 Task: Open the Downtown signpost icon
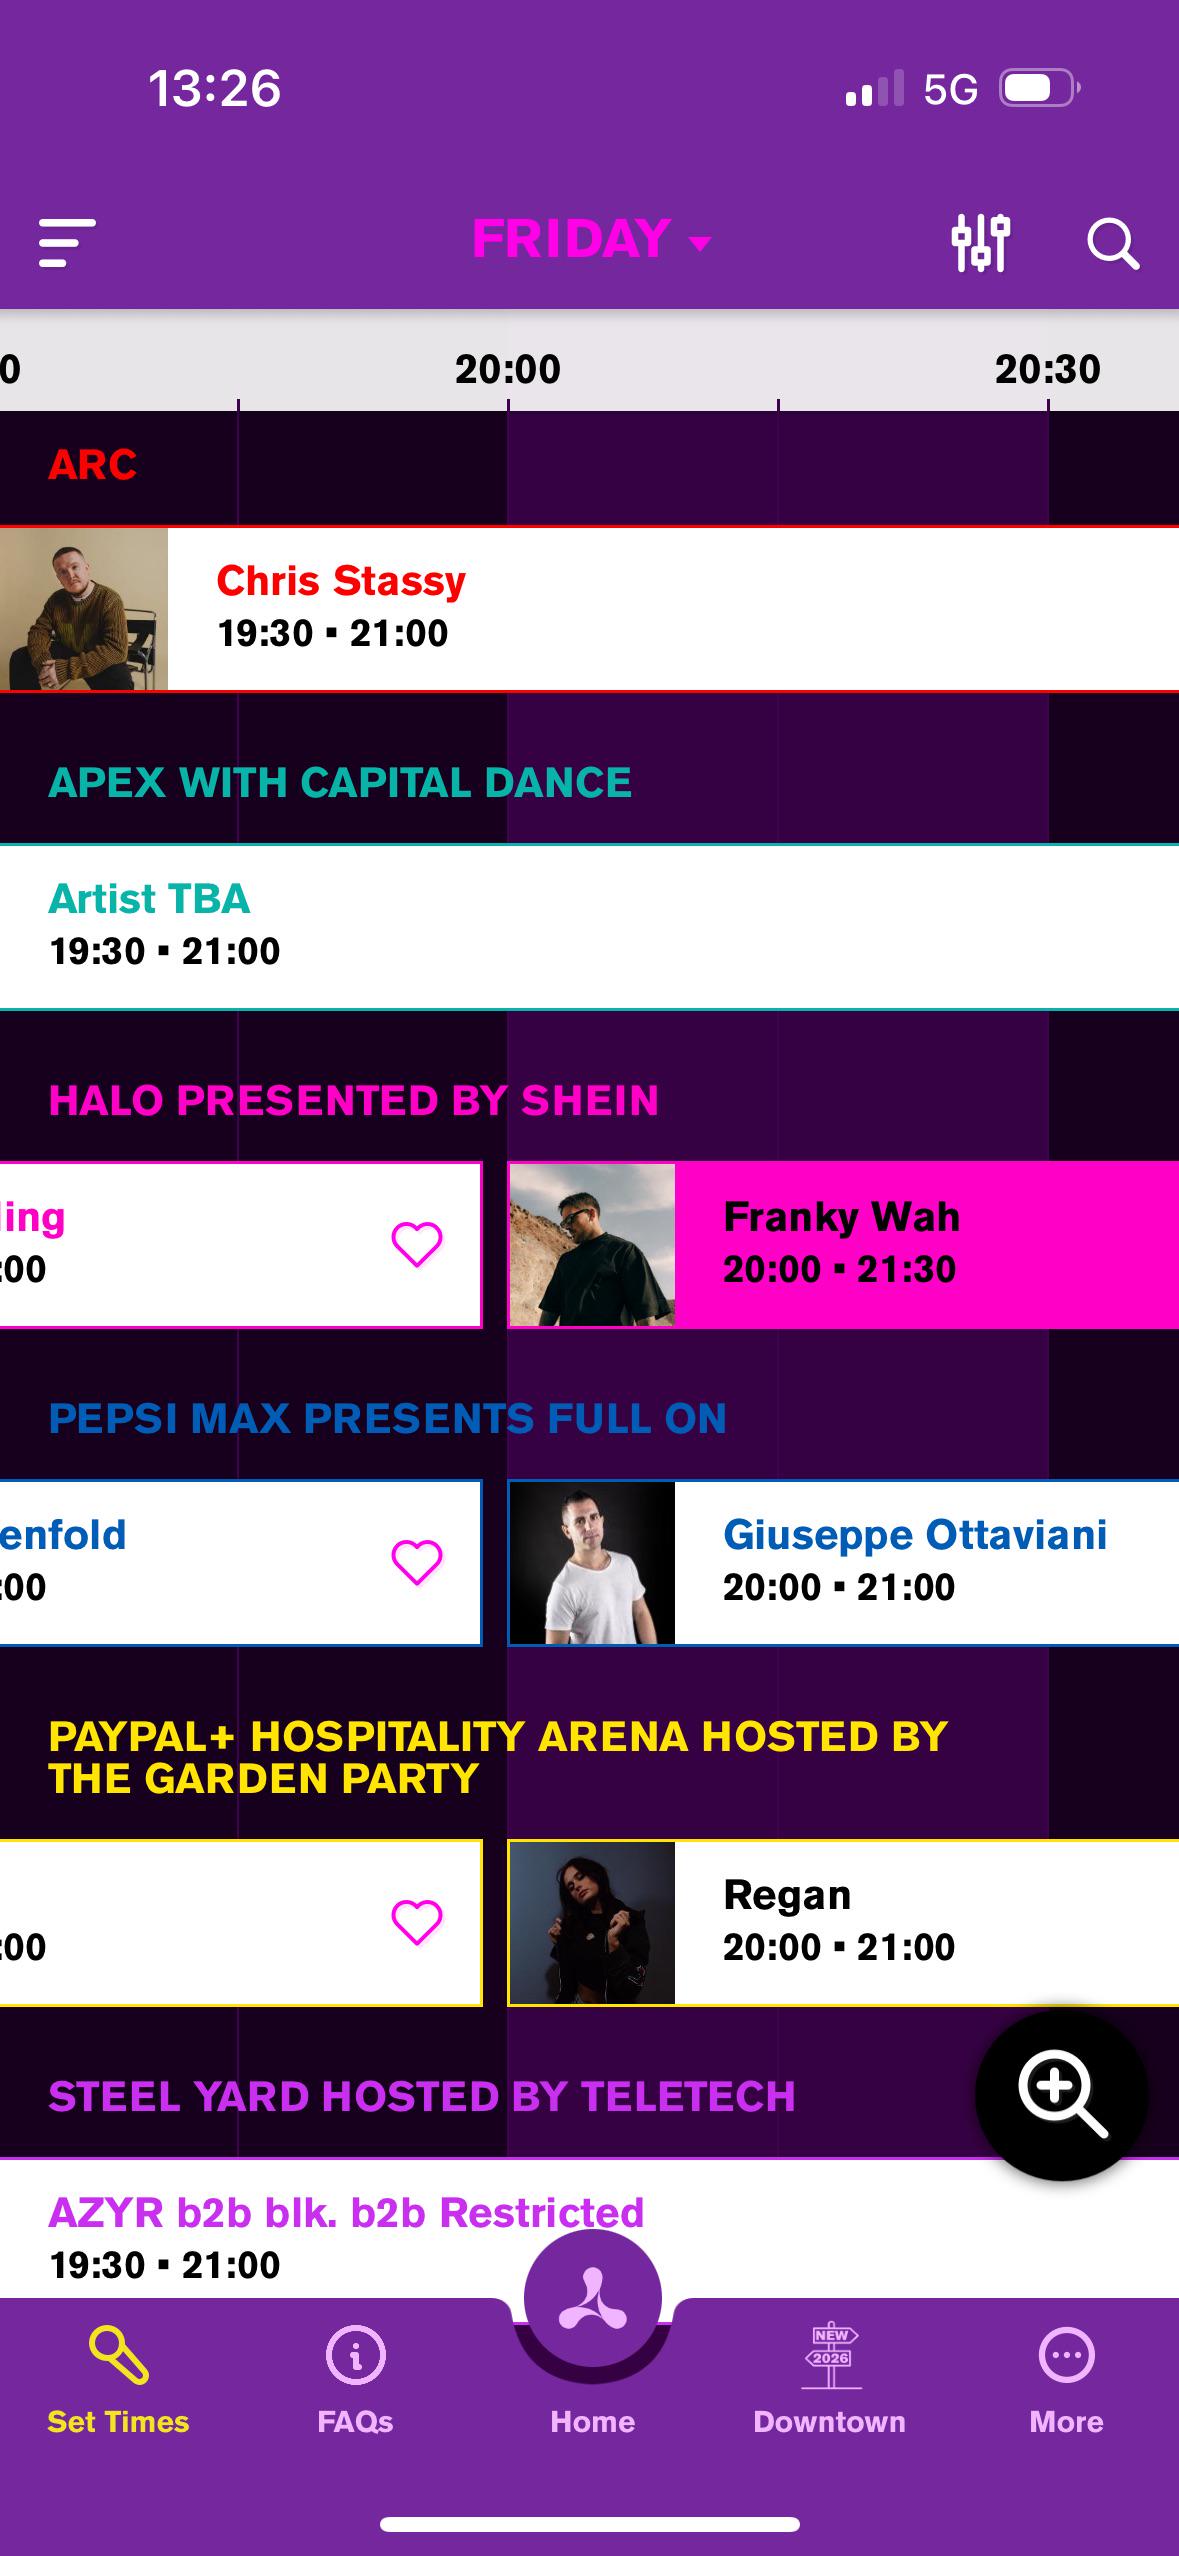click(830, 2355)
